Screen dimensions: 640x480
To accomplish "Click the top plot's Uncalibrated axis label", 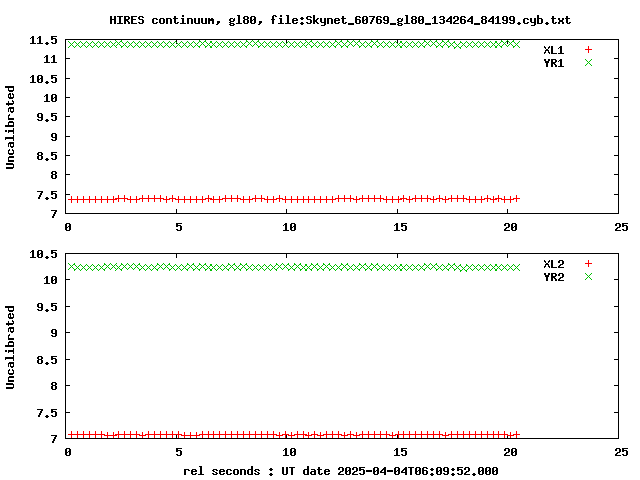I will [10, 127].
